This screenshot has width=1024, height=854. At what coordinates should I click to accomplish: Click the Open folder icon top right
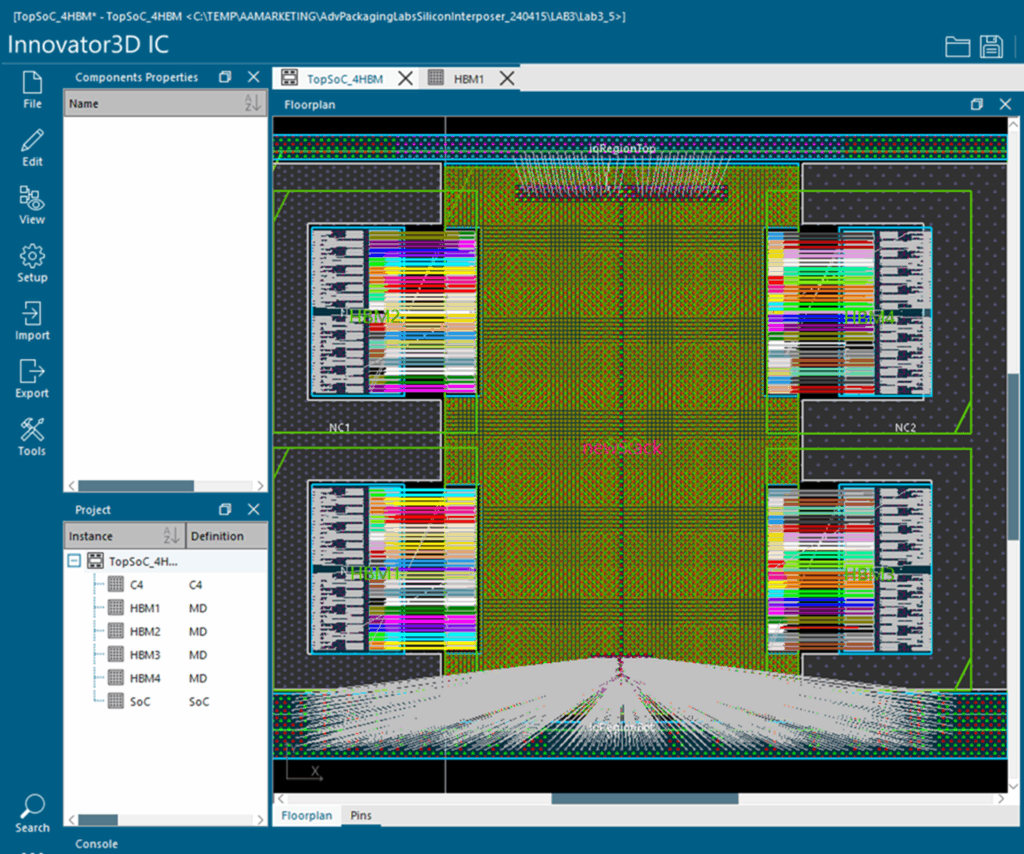pyautogui.click(x=957, y=46)
